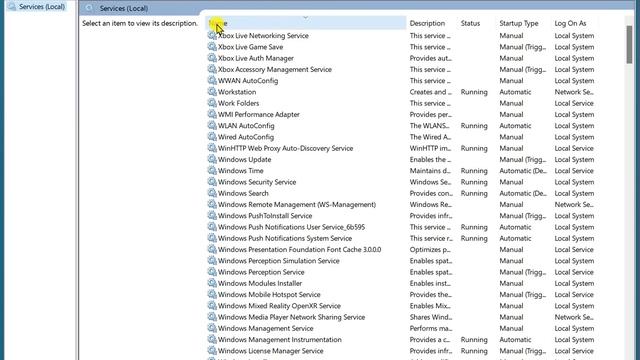Screen dimensions: 640x360
Task: Click Running status of WLAN AutoConfig row
Action: pyautogui.click(x=474, y=126)
